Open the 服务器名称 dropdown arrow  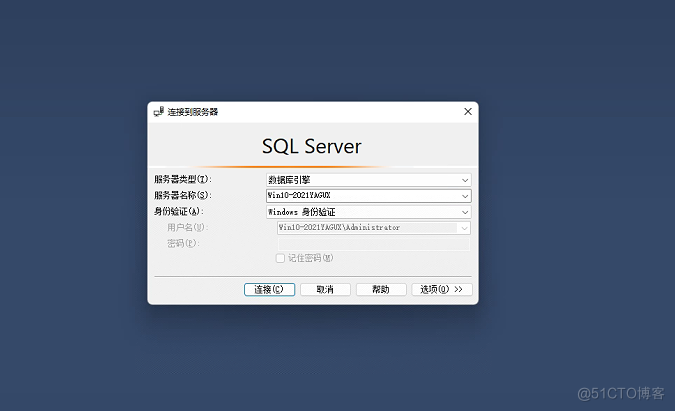pyautogui.click(x=465, y=196)
